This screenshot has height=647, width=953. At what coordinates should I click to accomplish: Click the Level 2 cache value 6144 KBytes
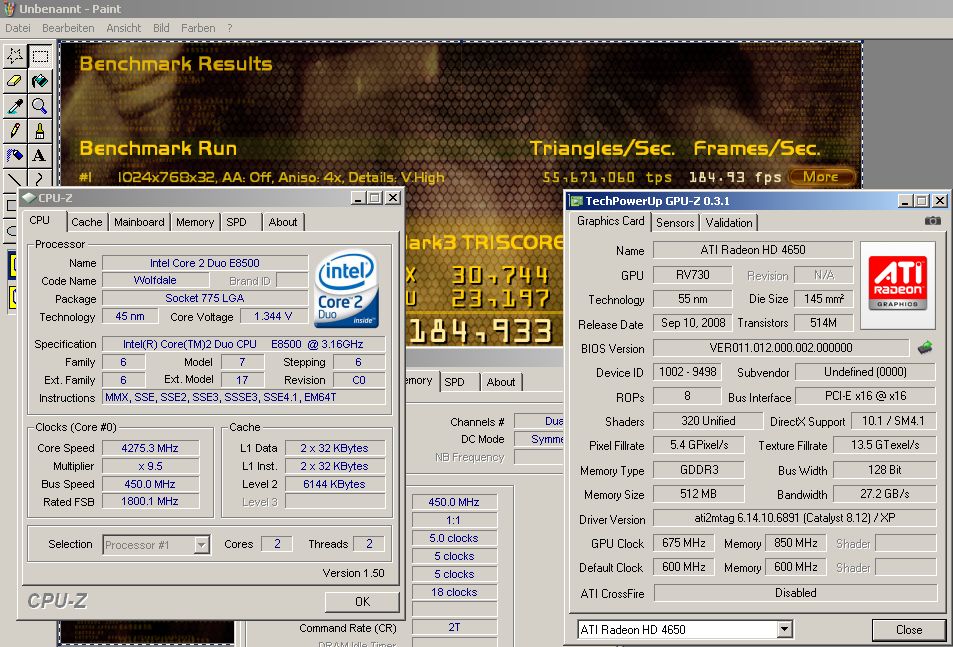[334, 484]
